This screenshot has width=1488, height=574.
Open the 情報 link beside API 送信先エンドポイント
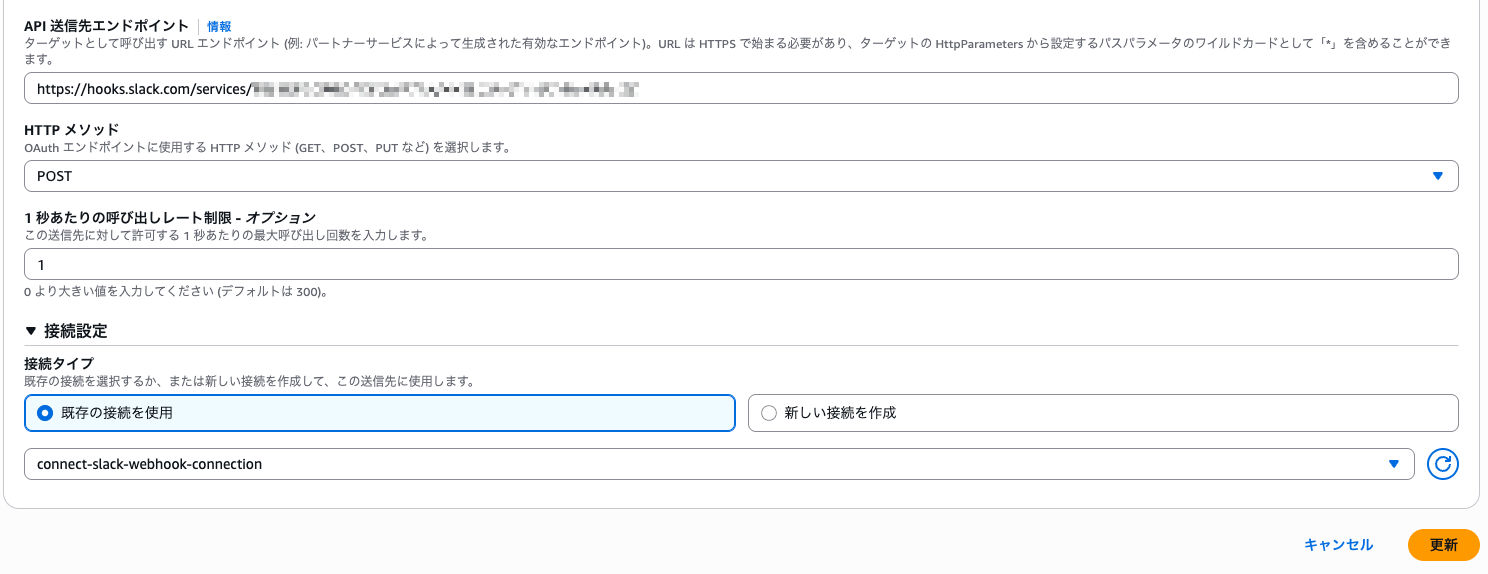219,26
